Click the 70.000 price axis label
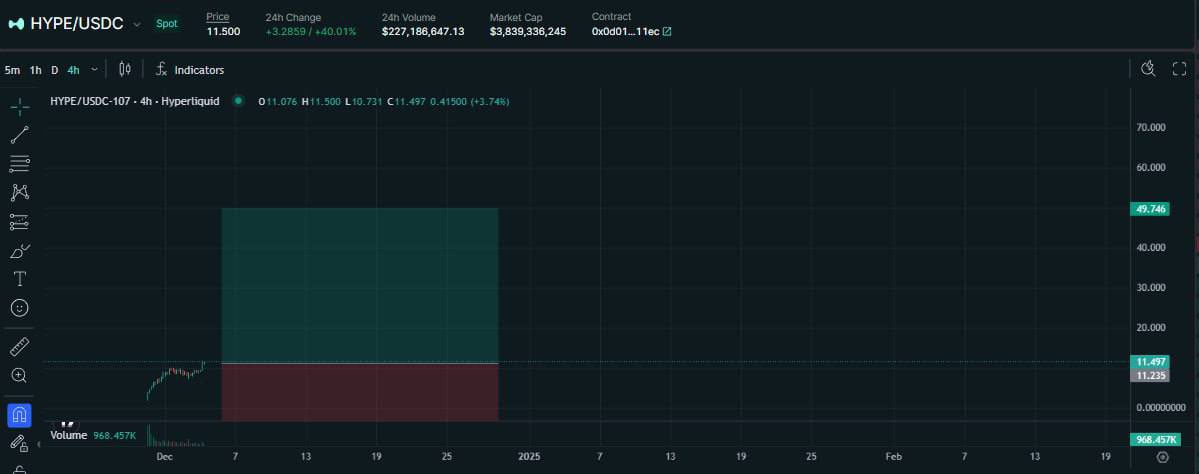 pyautogui.click(x=1151, y=128)
